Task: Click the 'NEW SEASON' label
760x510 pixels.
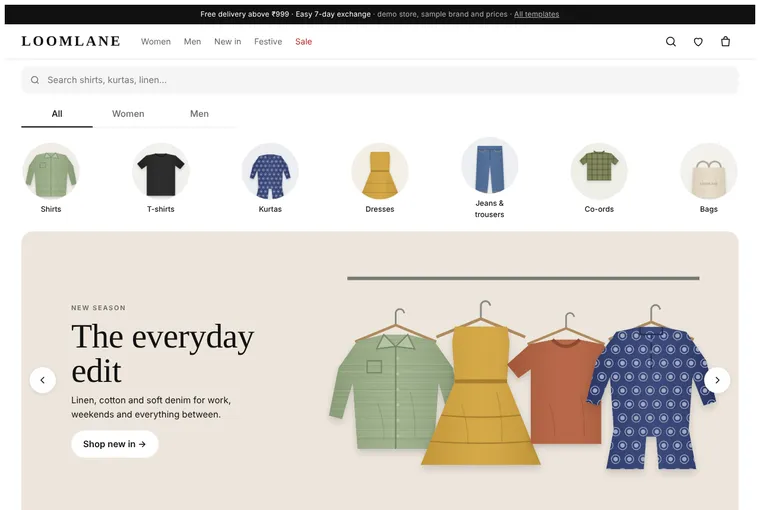Action: [98, 308]
